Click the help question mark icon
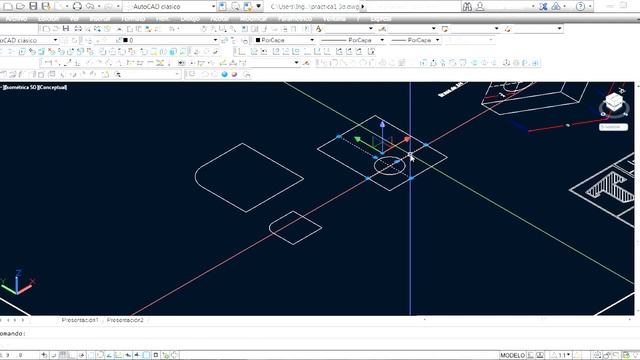The width and height of the screenshot is (640, 360). pyautogui.click(x=580, y=6)
